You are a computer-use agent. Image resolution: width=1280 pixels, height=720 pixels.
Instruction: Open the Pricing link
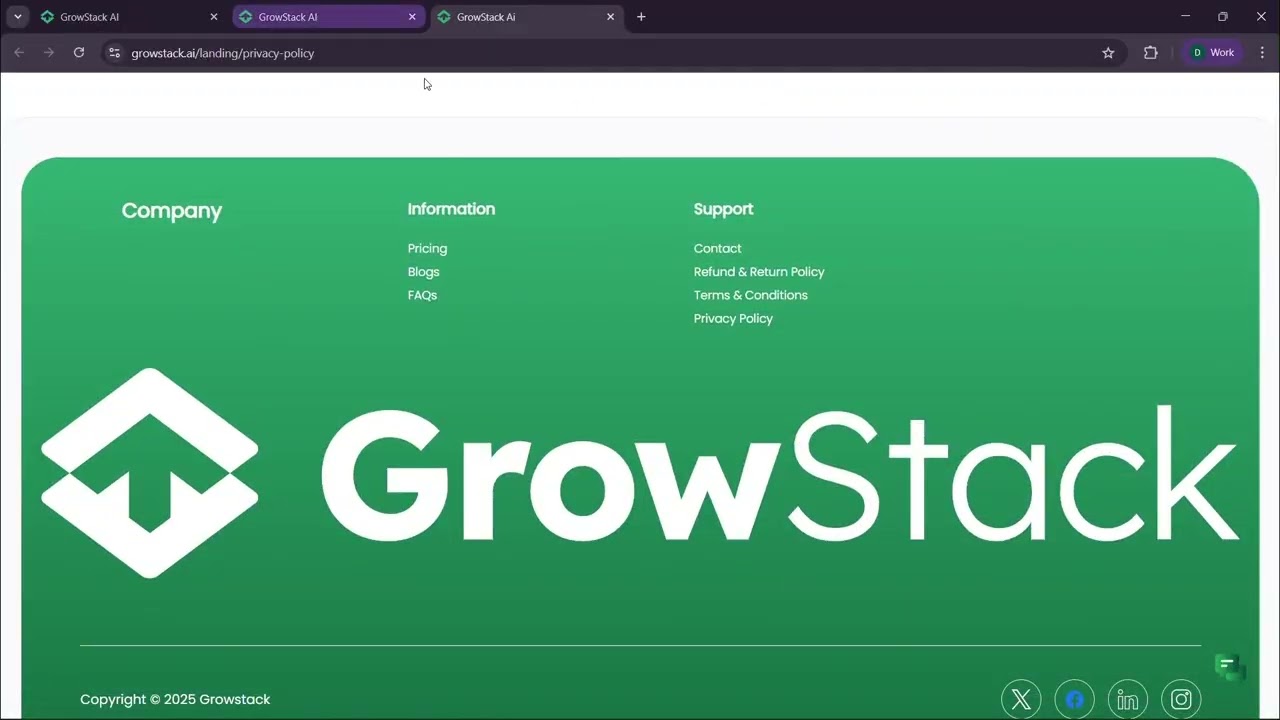click(427, 248)
